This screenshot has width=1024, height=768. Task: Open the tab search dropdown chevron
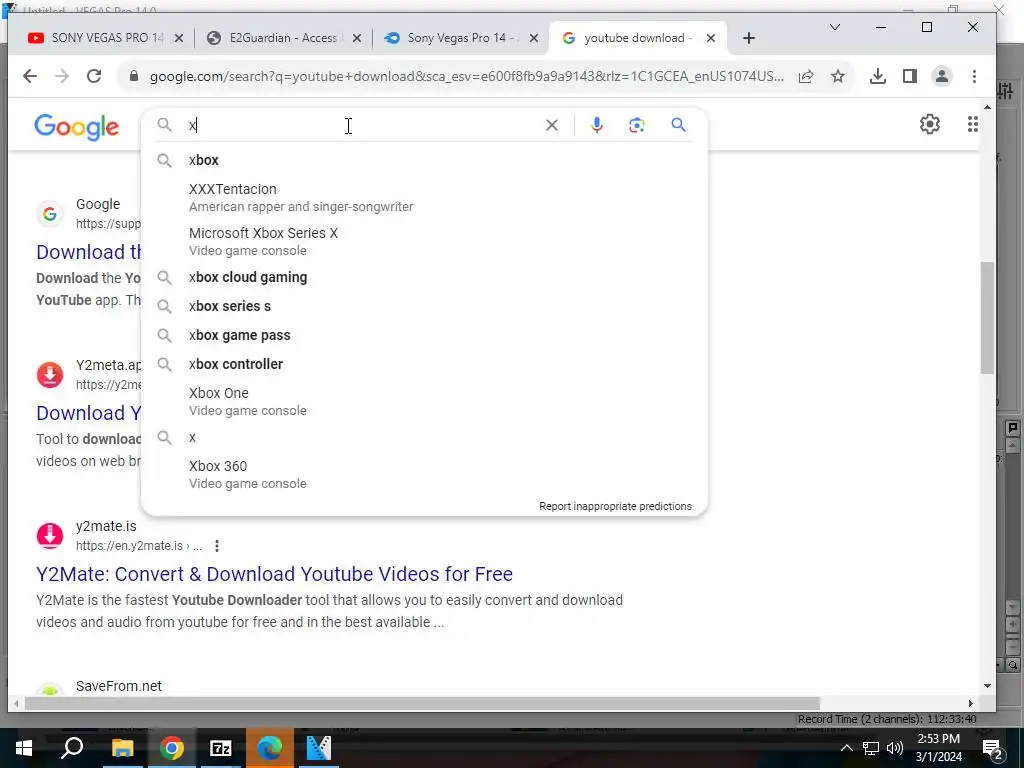click(x=835, y=27)
